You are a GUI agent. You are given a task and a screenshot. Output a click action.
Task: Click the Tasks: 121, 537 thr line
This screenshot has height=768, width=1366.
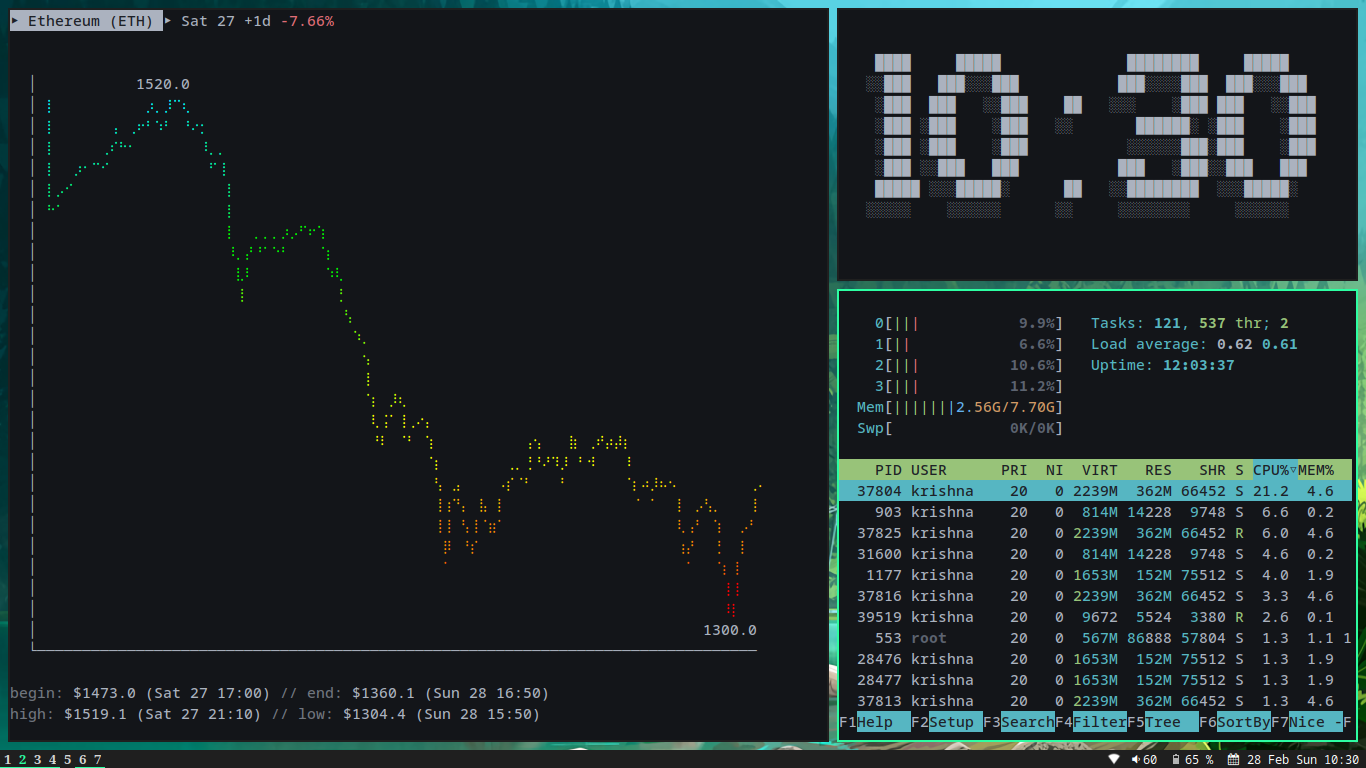pyautogui.click(x=1190, y=323)
